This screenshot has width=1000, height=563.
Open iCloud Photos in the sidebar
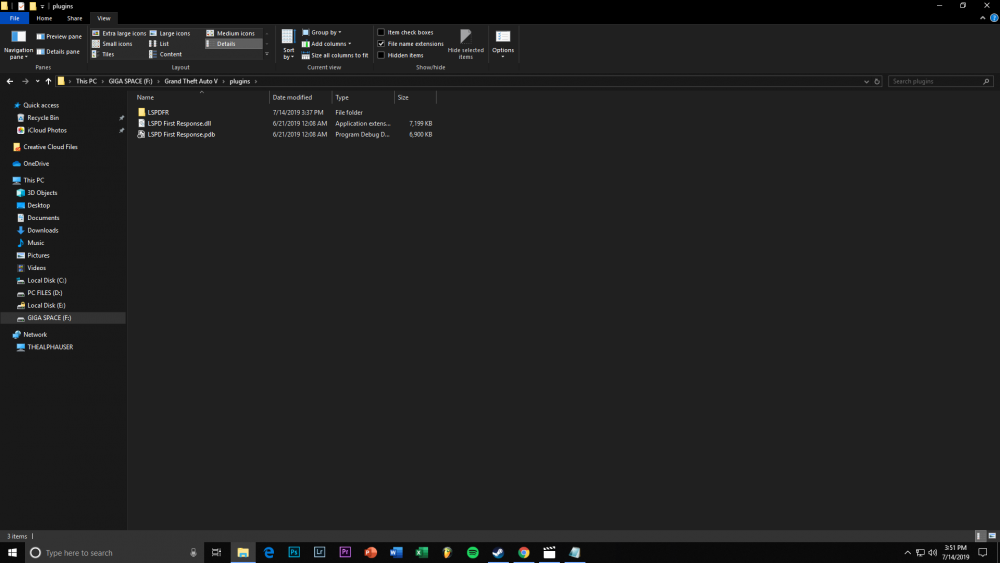pos(47,130)
